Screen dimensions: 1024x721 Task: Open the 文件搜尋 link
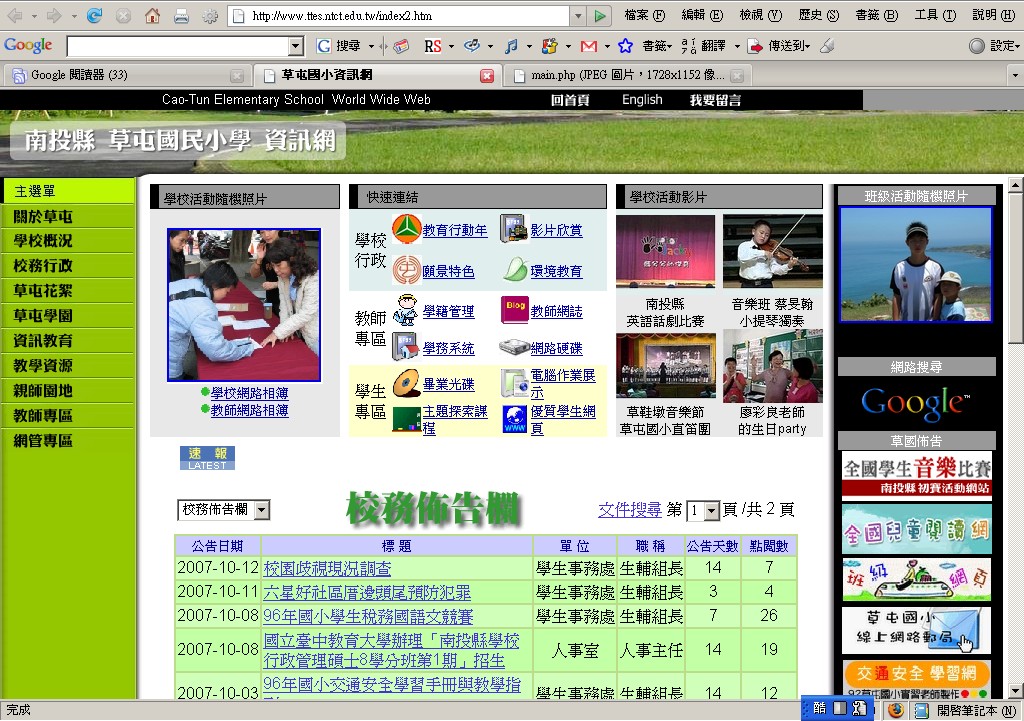630,509
